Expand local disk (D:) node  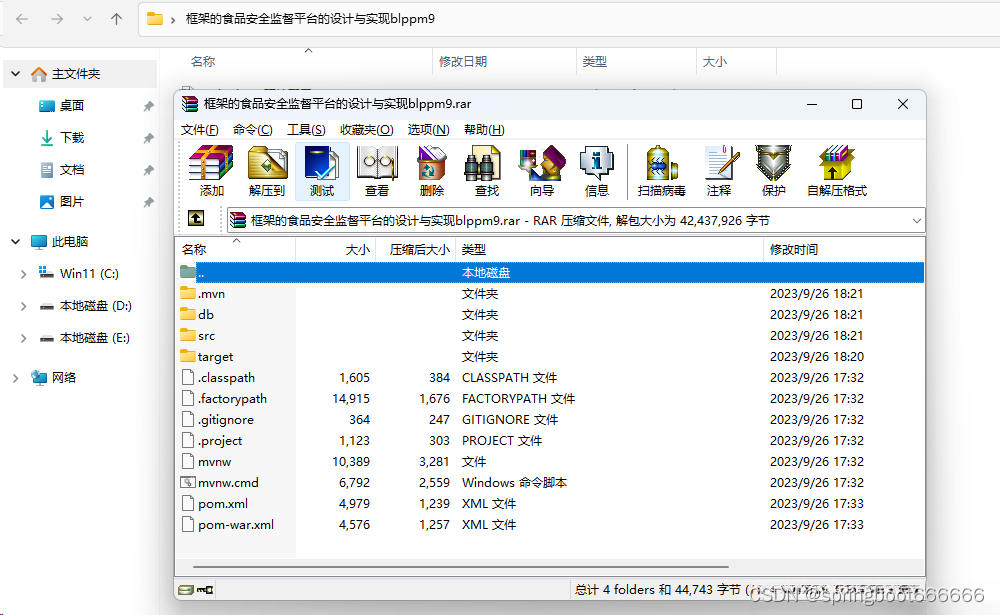click(x=24, y=306)
